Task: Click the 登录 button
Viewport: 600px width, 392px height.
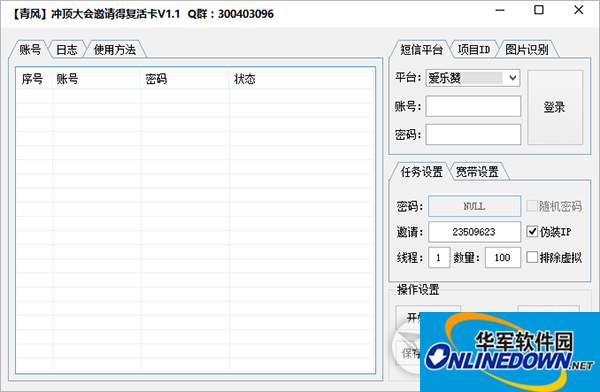Action: click(555, 107)
